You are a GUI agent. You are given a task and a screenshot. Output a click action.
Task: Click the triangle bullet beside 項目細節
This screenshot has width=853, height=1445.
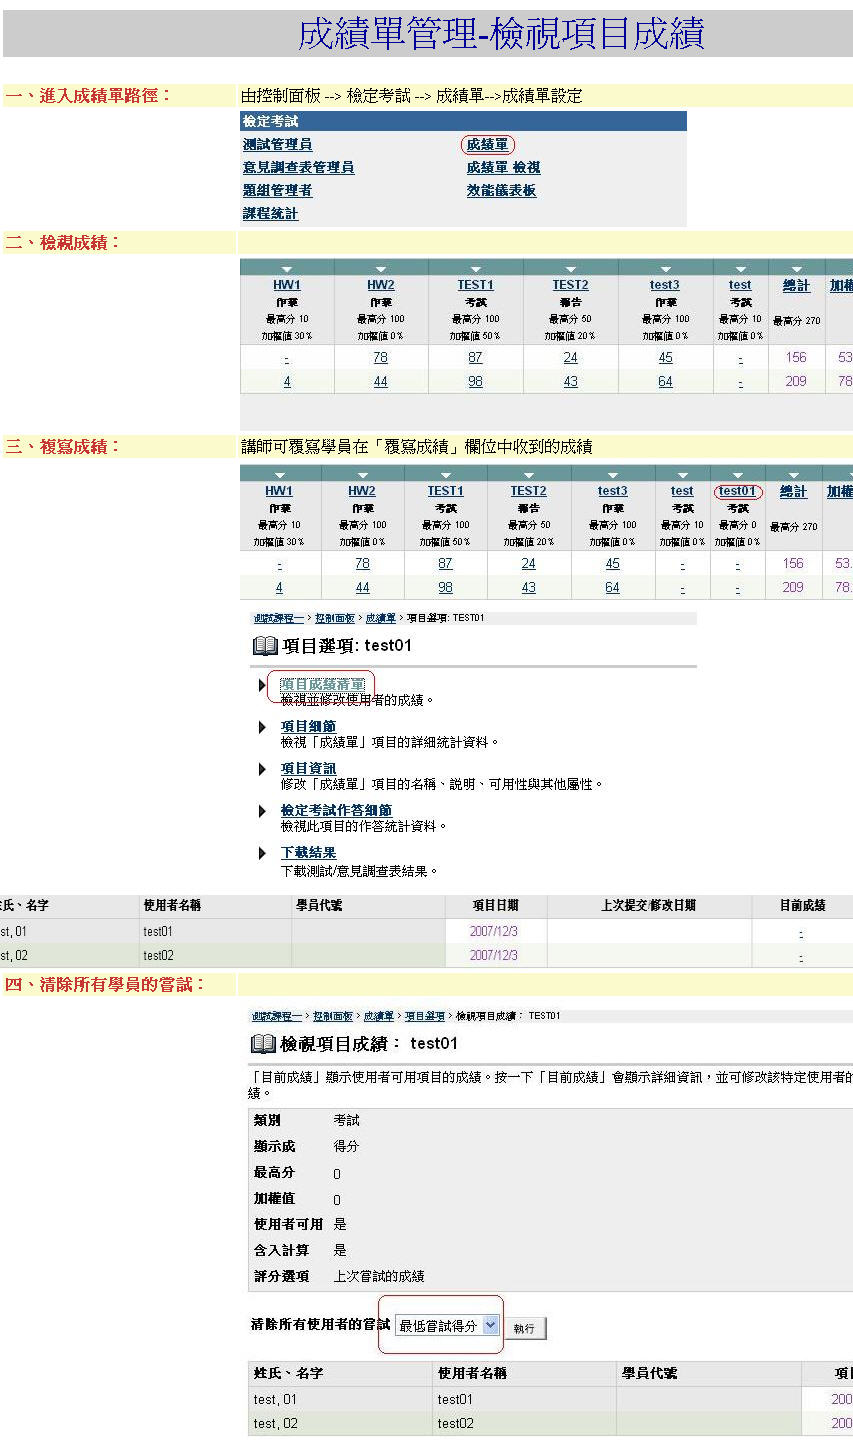(x=263, y=727)
